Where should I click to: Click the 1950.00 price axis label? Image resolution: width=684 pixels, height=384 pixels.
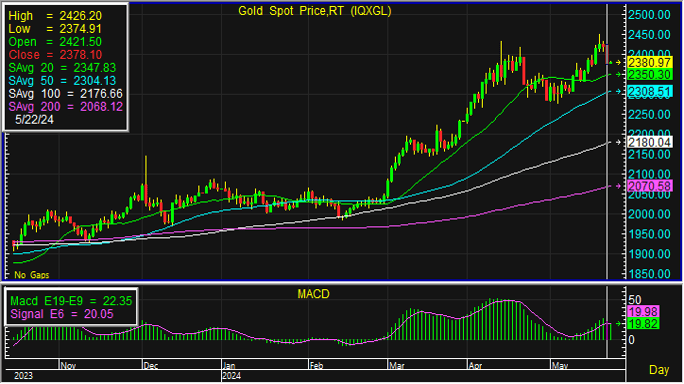[649, 234]
